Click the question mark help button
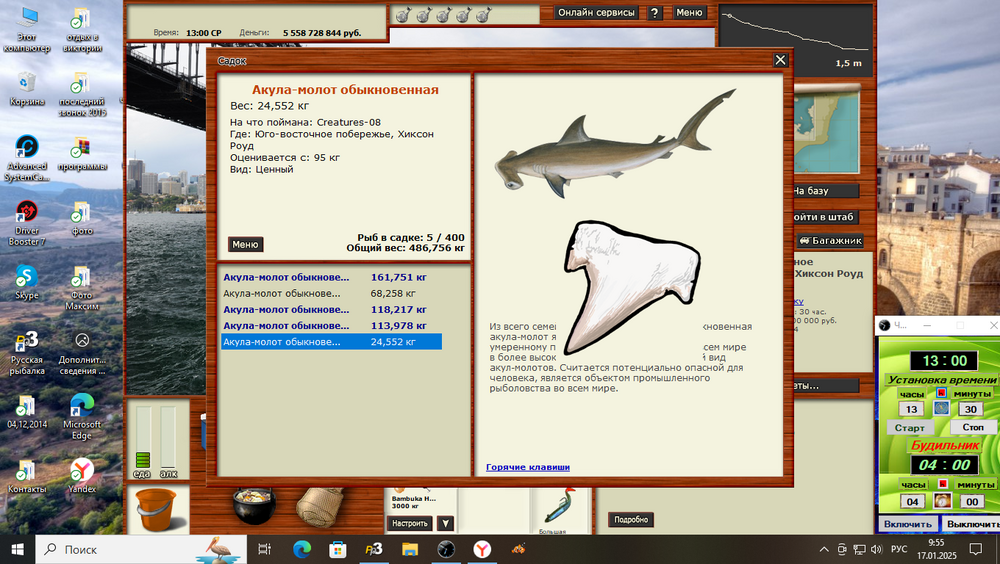 (654, 13)
